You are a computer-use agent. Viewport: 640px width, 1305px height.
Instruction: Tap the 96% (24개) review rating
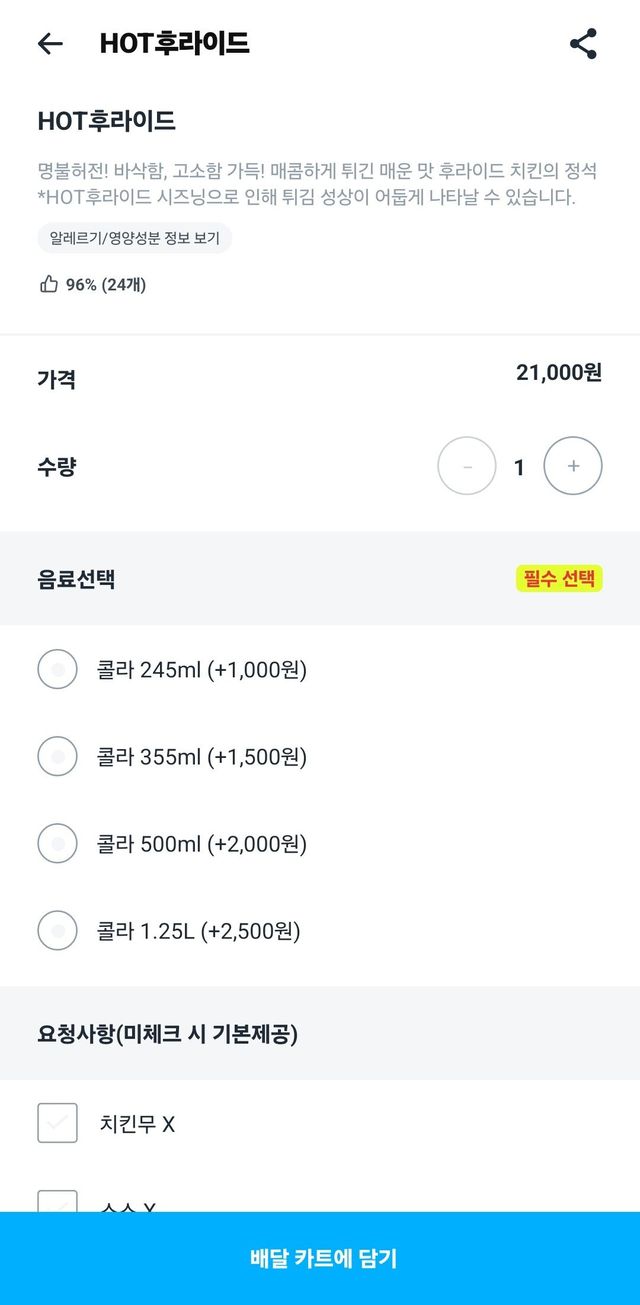(106, 285)
